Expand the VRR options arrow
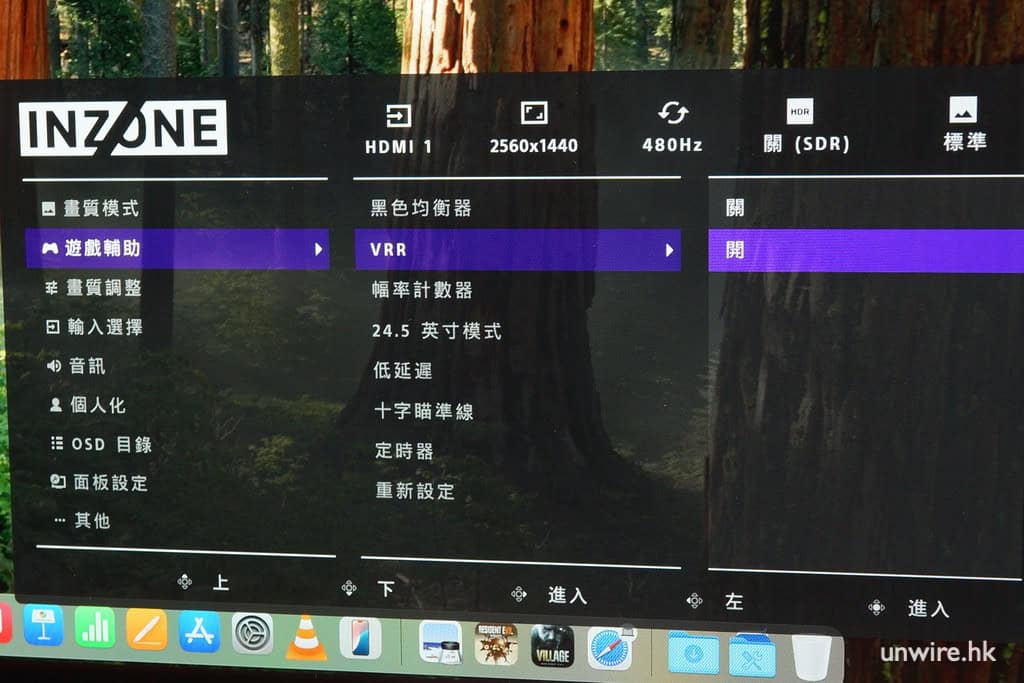This screenshot has width=1024, height=683. [x=669, y=250]
